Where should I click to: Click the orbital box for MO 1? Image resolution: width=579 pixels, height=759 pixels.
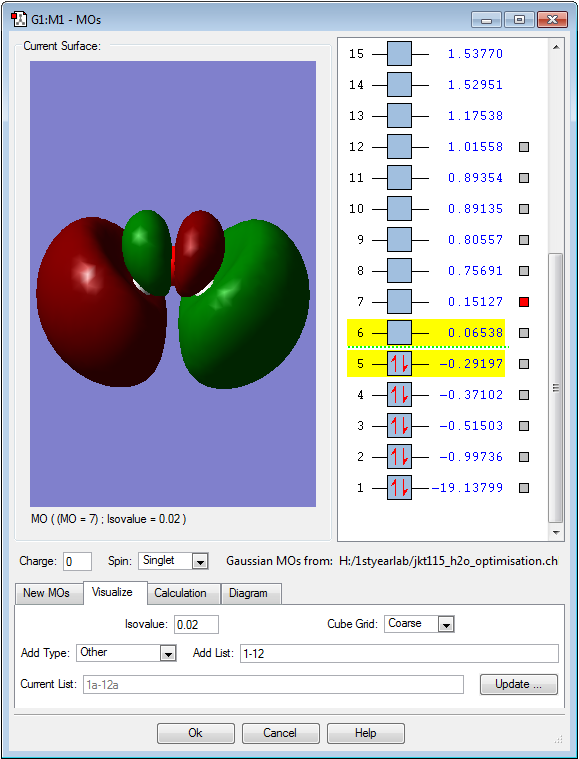pyautogui.click(x=399, y=488)
